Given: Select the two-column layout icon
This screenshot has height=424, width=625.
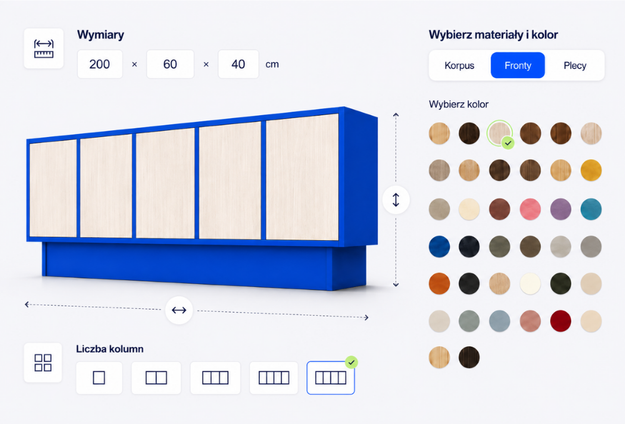Looking at the screenshot, I should 156,378.
